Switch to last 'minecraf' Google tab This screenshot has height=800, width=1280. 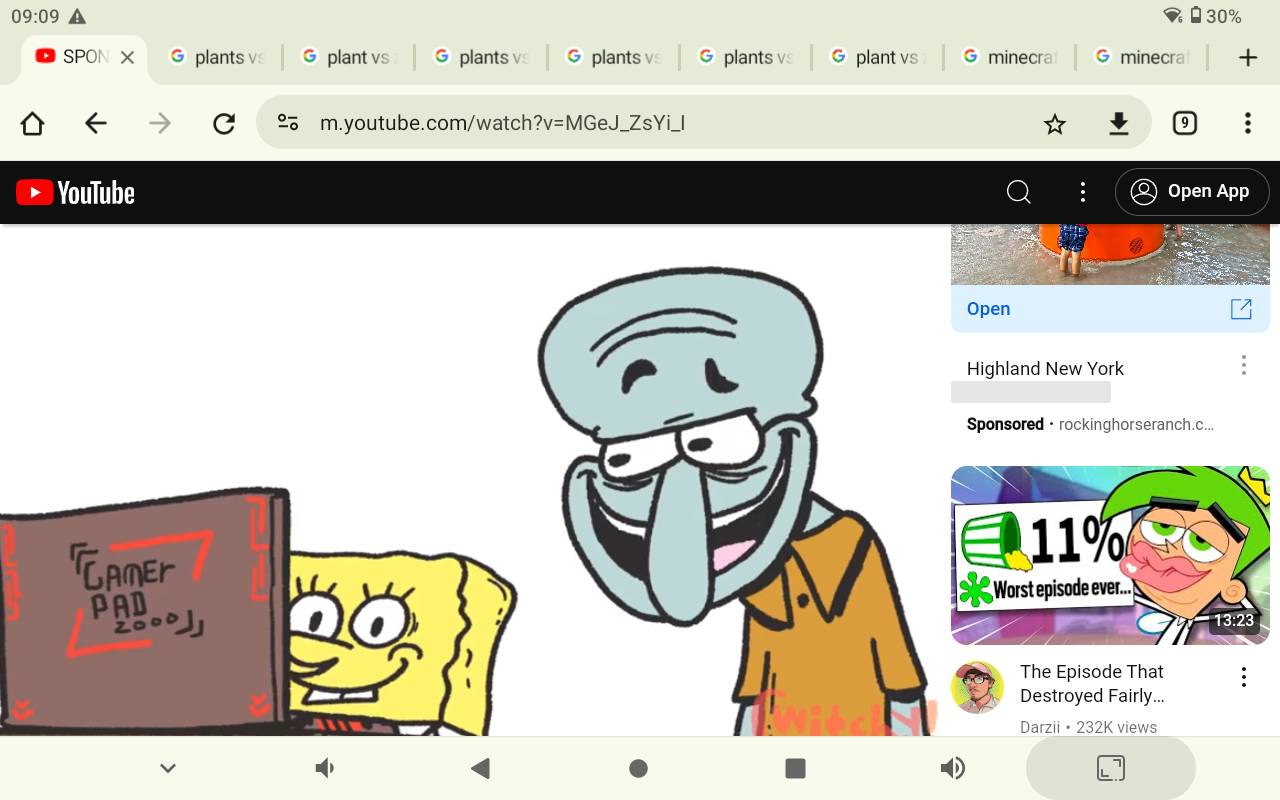tap(1140, 57)
